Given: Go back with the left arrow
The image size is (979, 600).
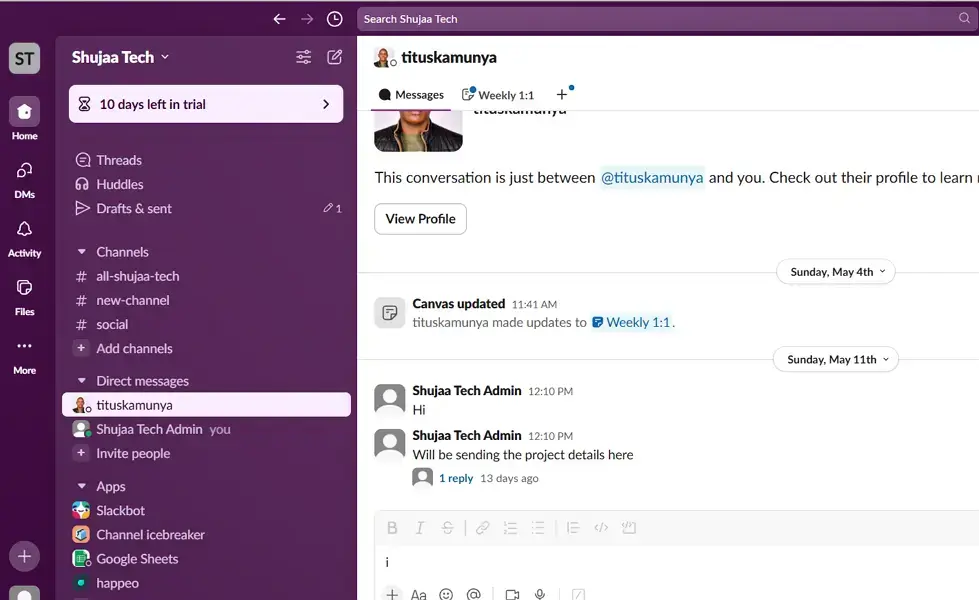Looking at the screenshot, I should 279,19.
